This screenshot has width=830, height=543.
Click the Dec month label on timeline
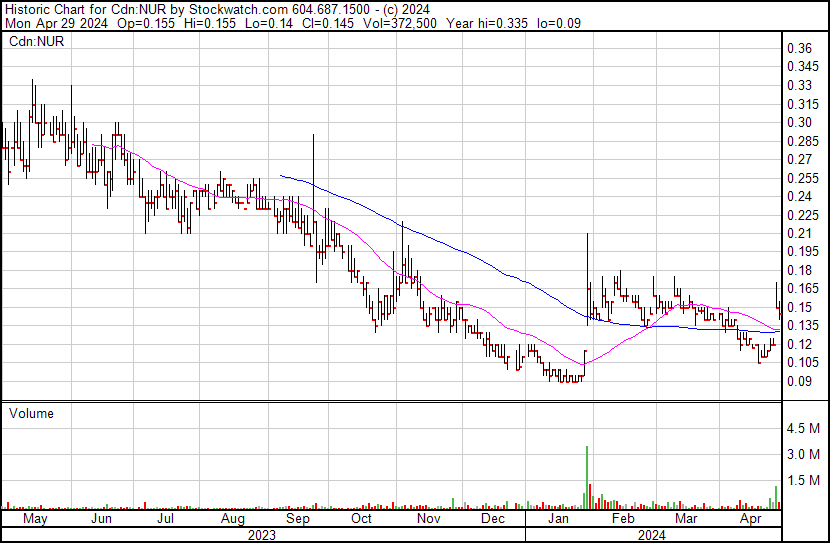pyautogui.click(x=491, y=520)
